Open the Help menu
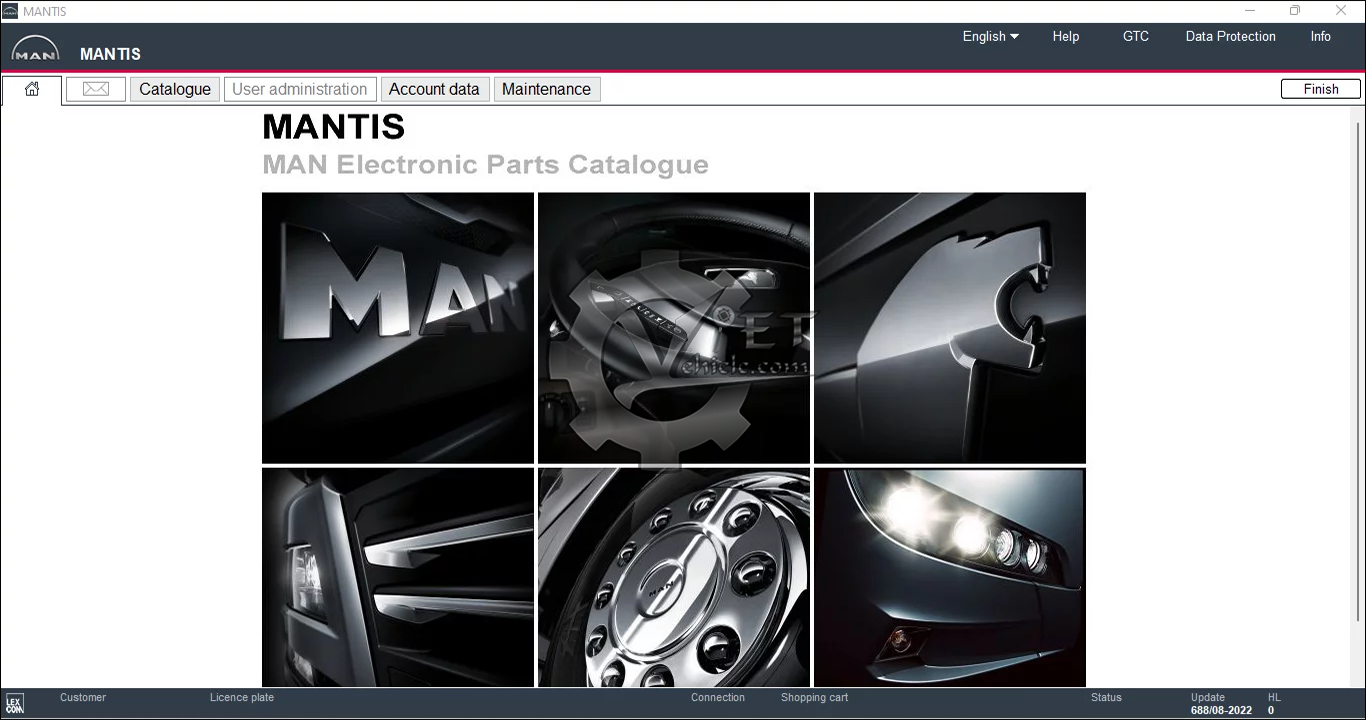 click(1066, 36)
